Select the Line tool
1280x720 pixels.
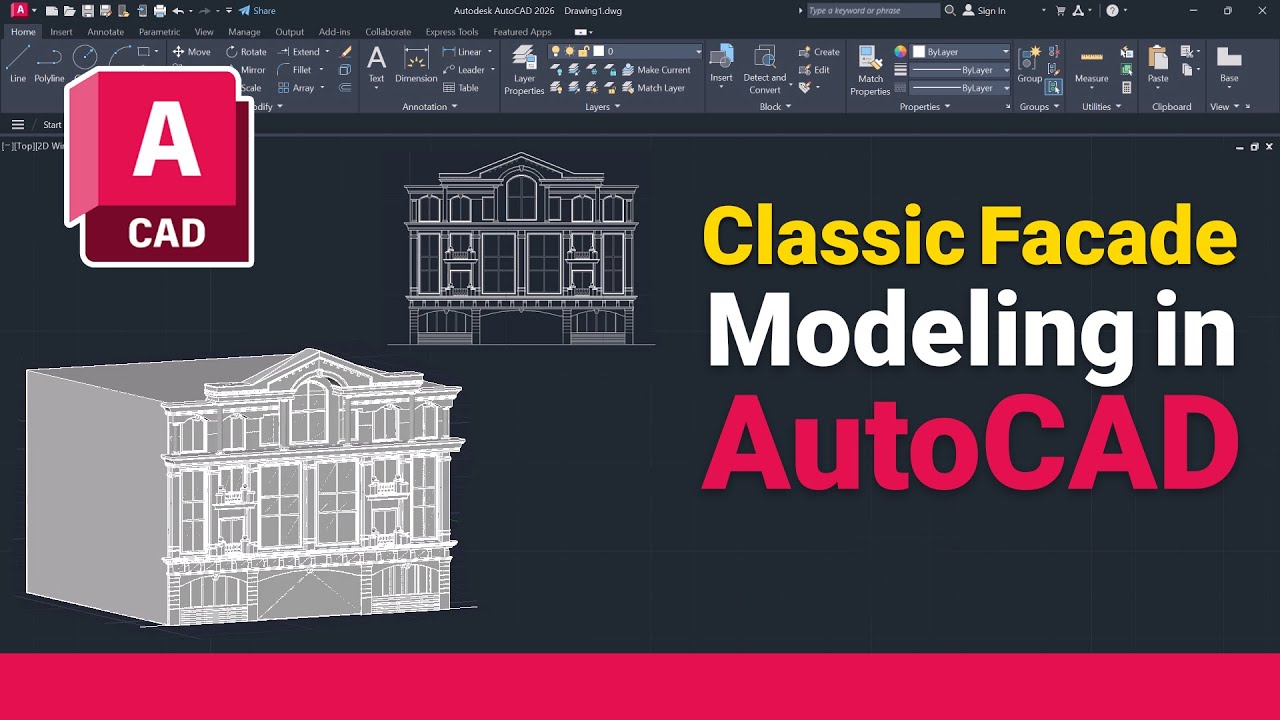[18, 64]
